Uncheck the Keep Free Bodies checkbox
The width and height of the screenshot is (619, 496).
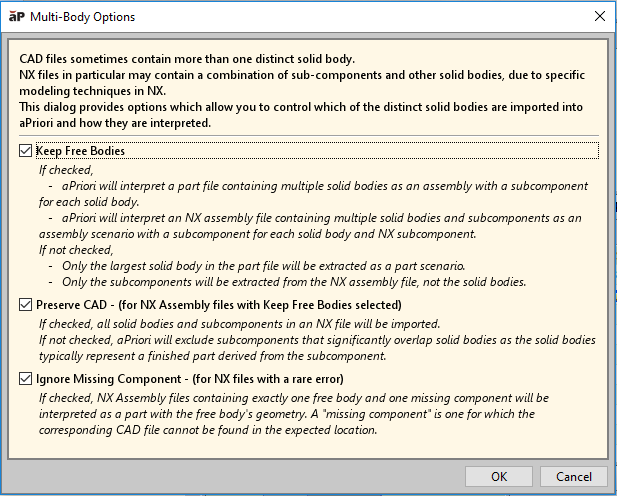pos(25,151)
